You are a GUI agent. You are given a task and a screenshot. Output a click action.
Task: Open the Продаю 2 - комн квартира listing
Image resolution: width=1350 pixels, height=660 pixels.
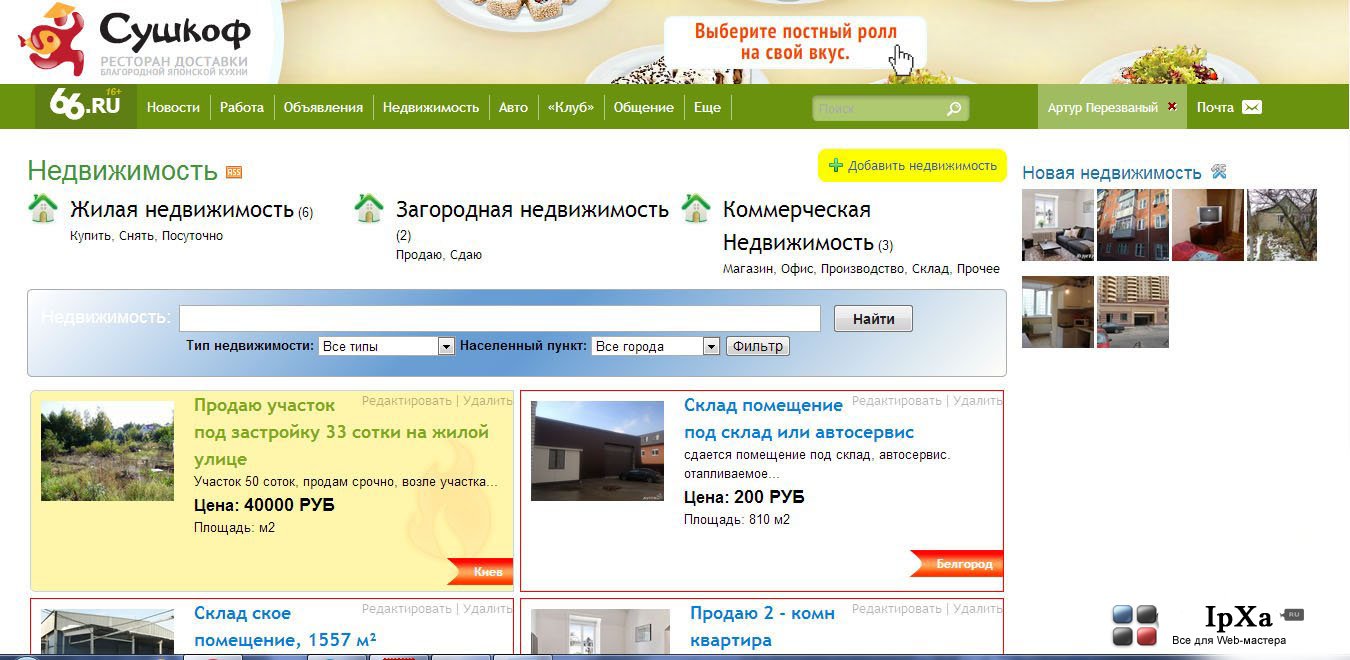(x=762, y=627)
